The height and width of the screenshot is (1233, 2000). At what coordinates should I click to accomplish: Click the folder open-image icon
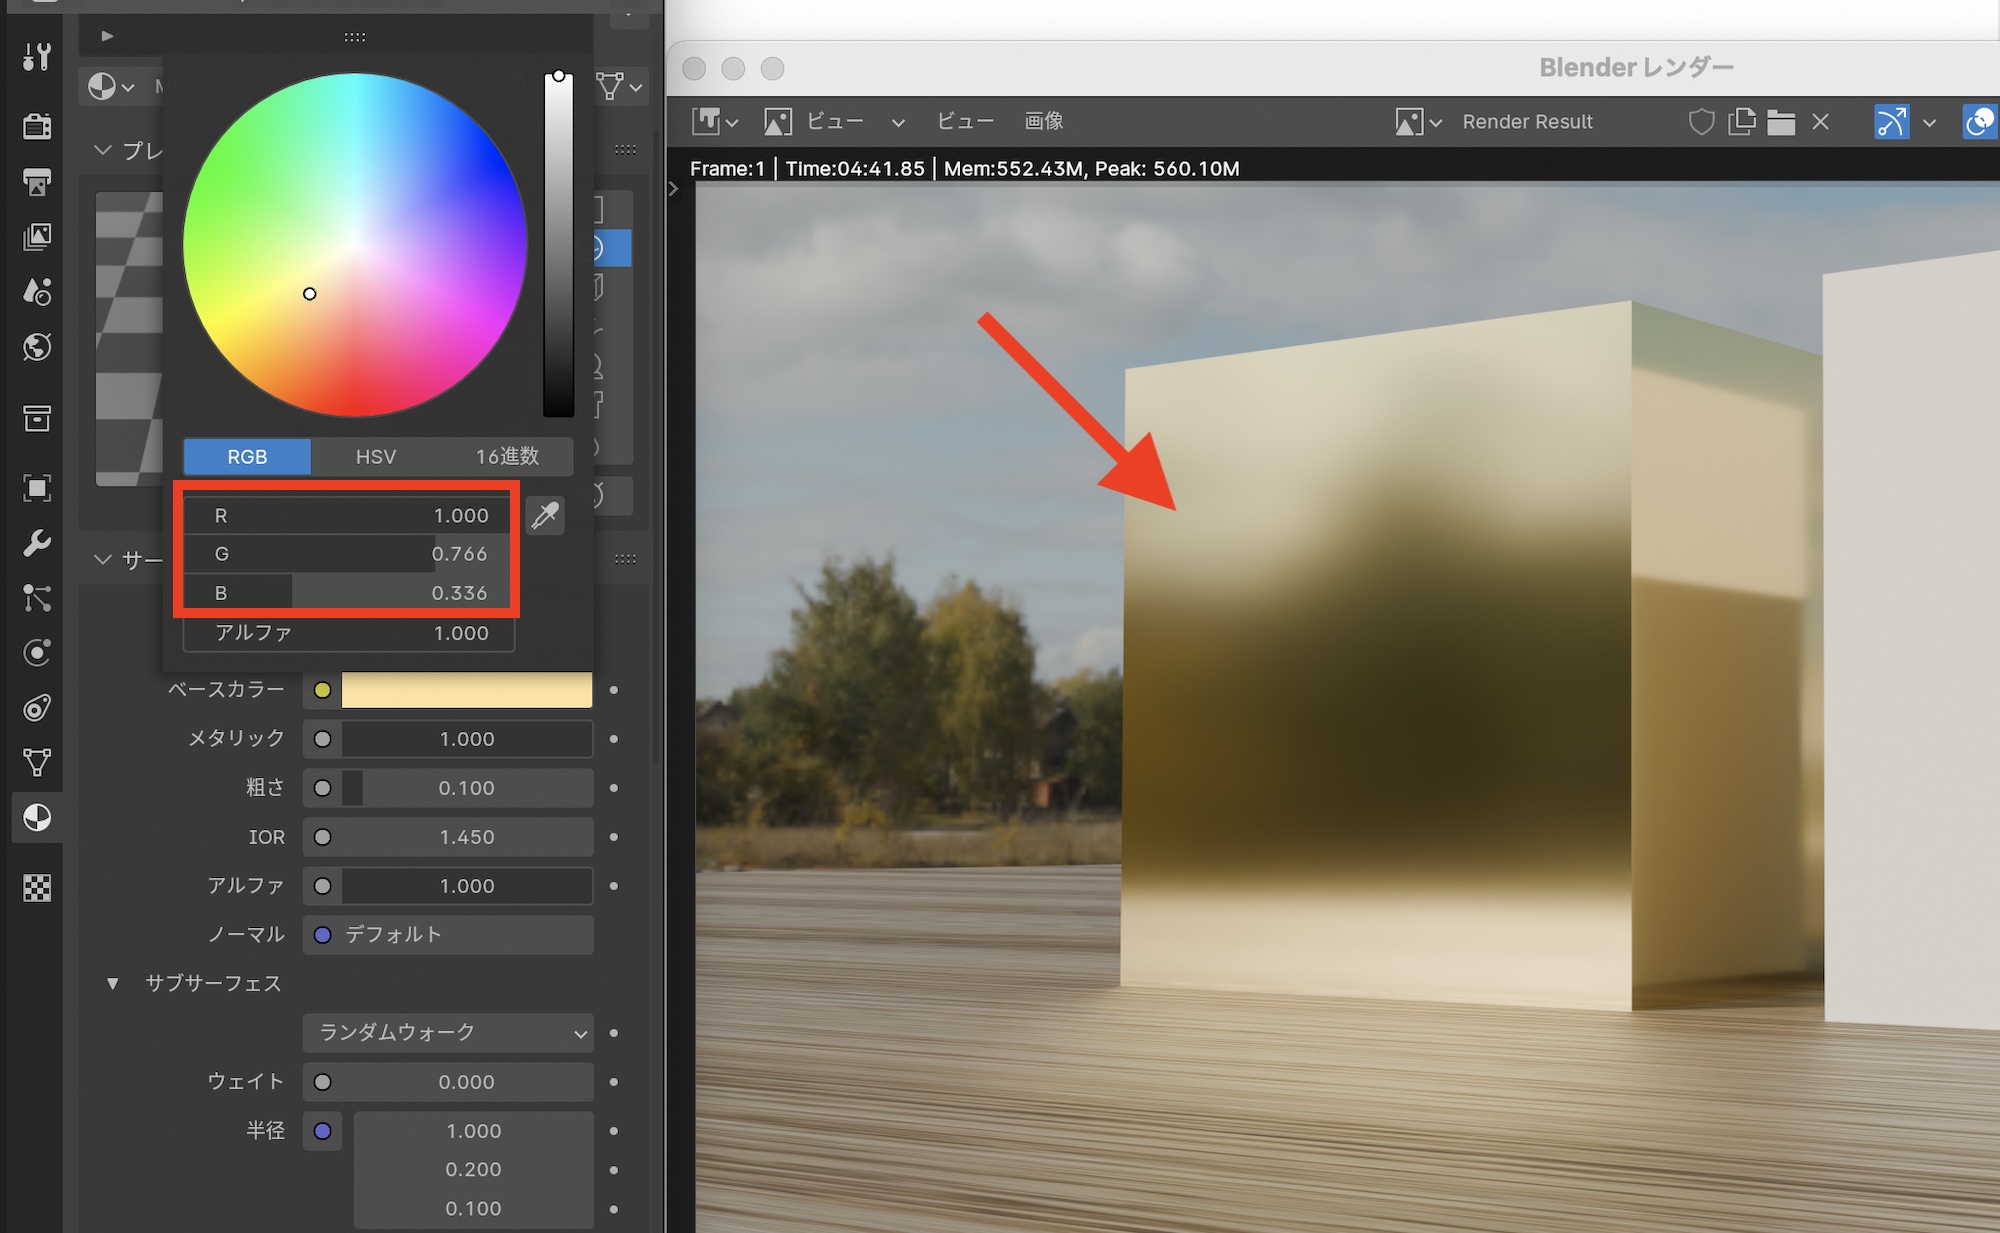coord(1781,122)
